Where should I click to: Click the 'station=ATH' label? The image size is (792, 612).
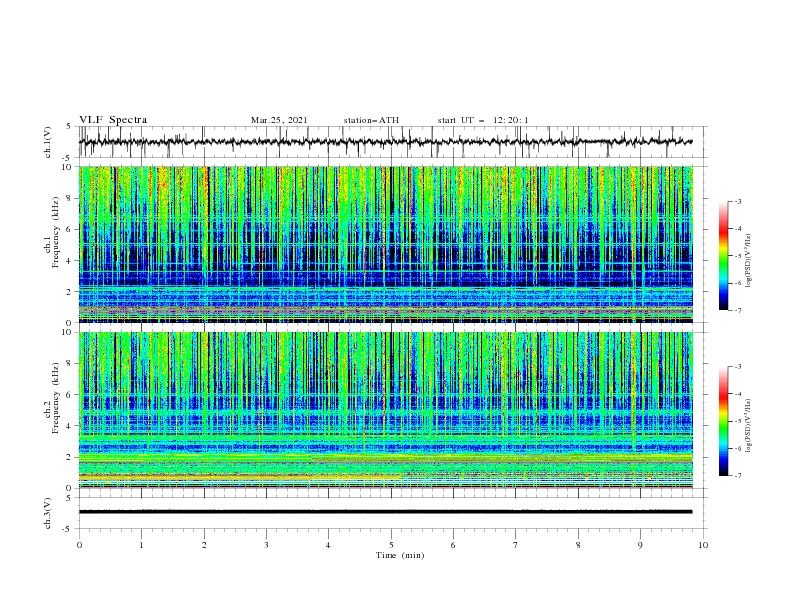click(x=371, y=120)
